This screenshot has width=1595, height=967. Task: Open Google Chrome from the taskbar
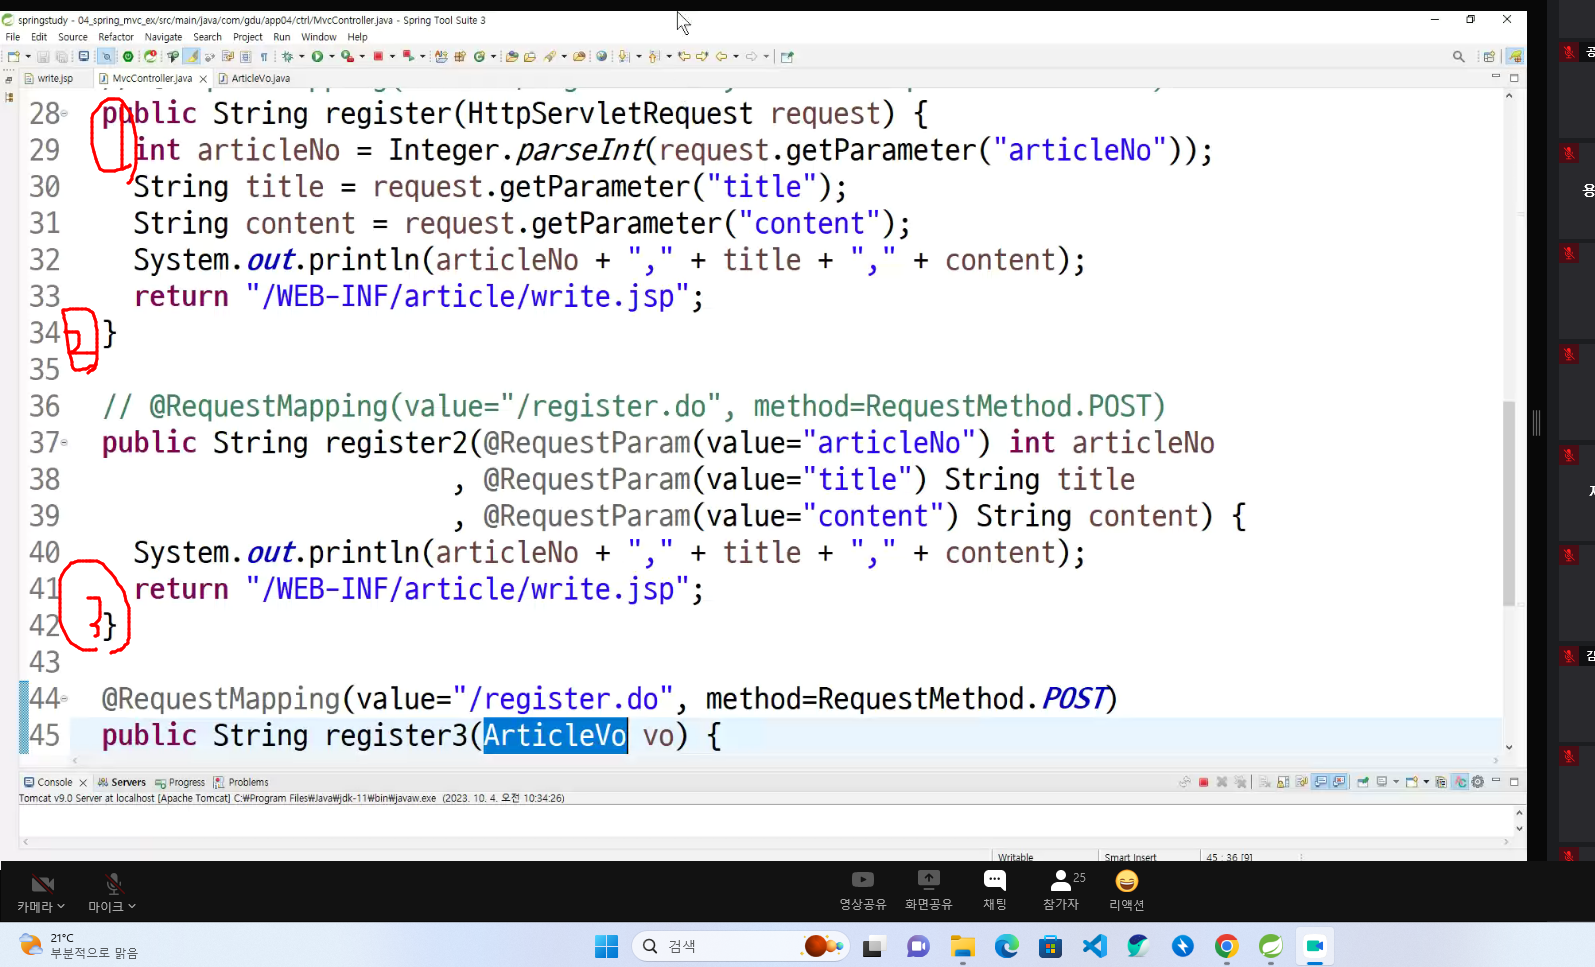[x=1227, y=946]
